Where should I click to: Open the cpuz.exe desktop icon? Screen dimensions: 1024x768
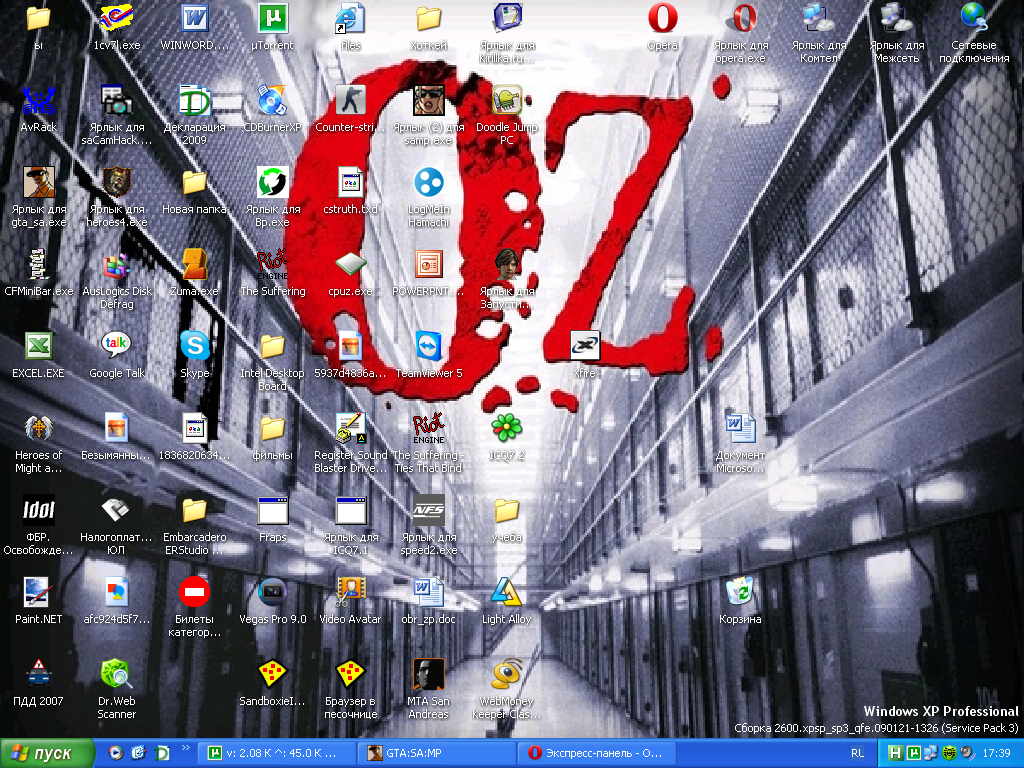tap(350, 272)
